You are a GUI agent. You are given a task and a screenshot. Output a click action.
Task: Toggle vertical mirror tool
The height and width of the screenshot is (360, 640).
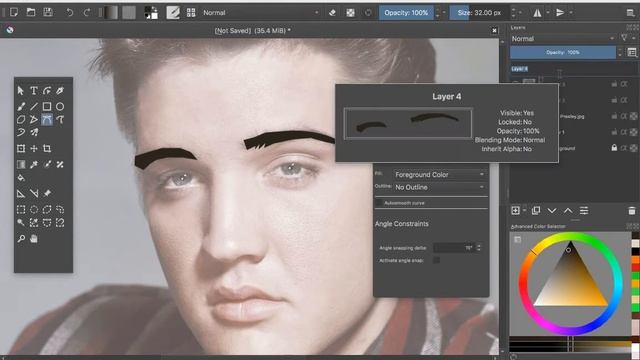tap(560, 13)
